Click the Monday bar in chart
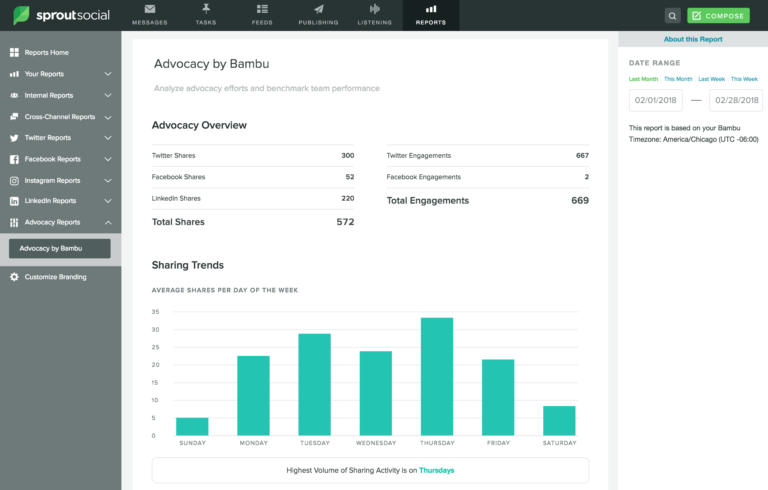 [253, 395]
